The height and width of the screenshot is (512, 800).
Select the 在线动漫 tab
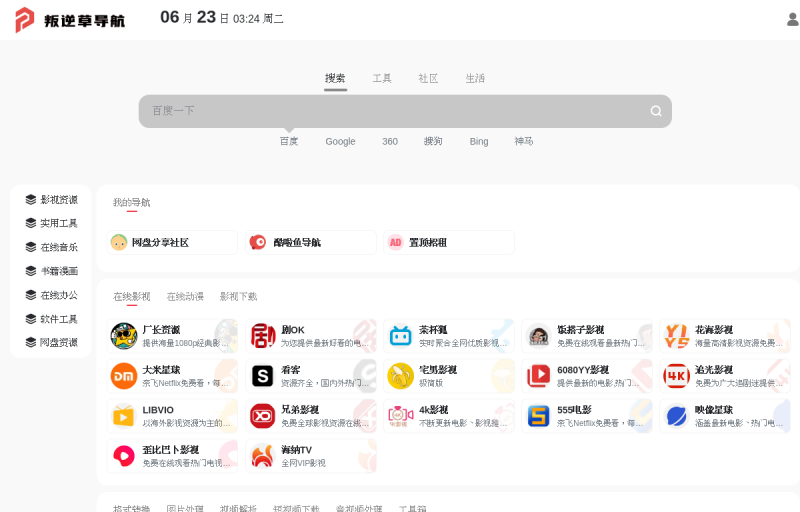click(185, 296)
